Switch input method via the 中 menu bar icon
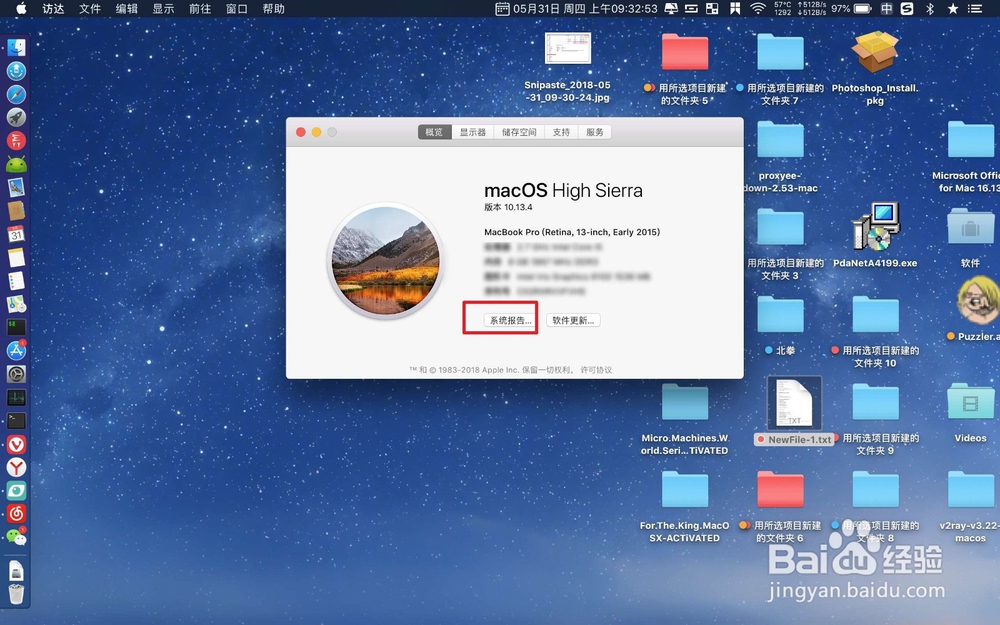The height and width of the screenshot is (625, 1000). (x=885, y=9)
